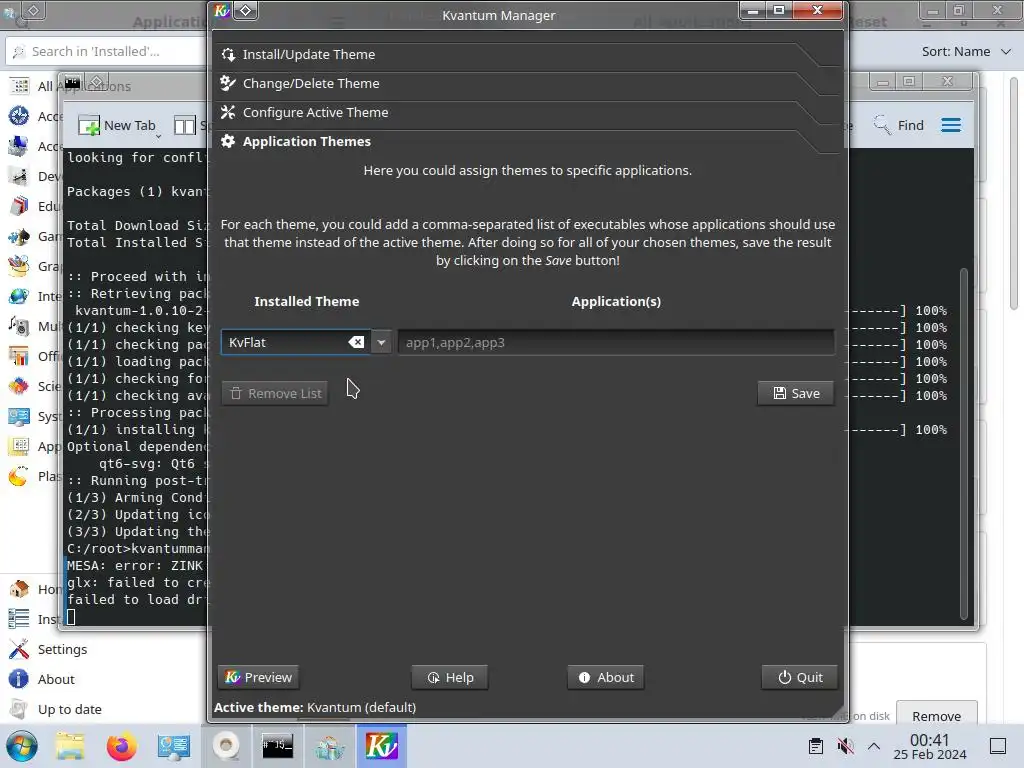Click the Settings wrench icon in sidebar
The image size is (1024, 768).
coord(19,649)
